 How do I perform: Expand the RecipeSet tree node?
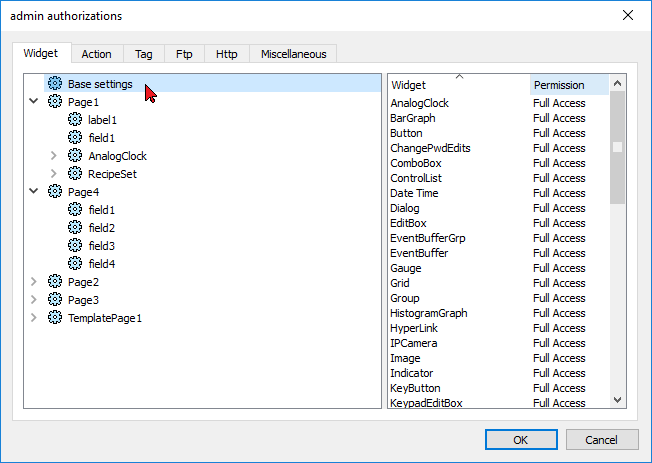[x=54, y=174]
